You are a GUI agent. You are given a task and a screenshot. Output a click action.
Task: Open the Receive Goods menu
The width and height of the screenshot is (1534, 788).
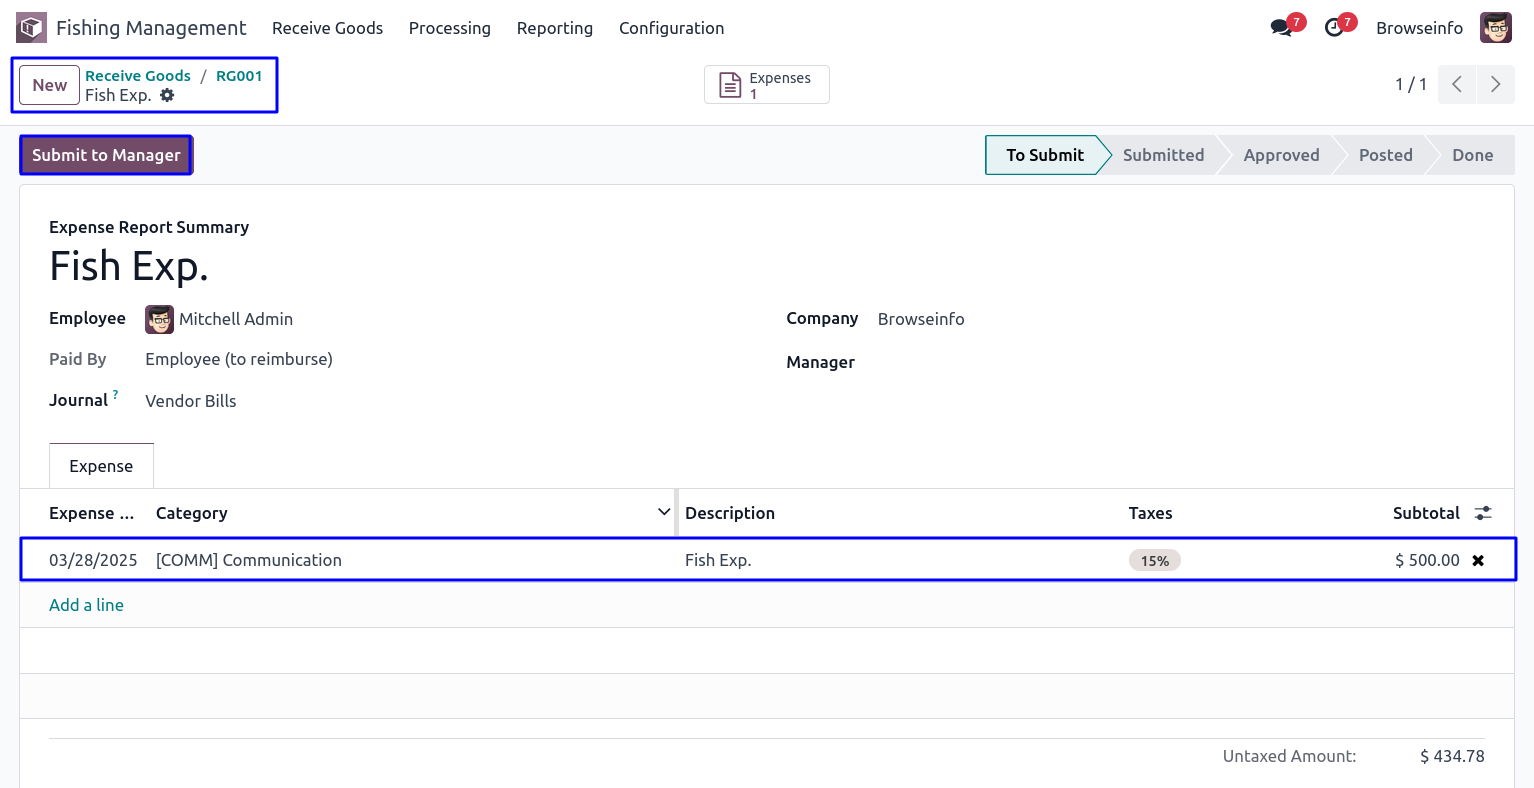(x=327, y=28)
